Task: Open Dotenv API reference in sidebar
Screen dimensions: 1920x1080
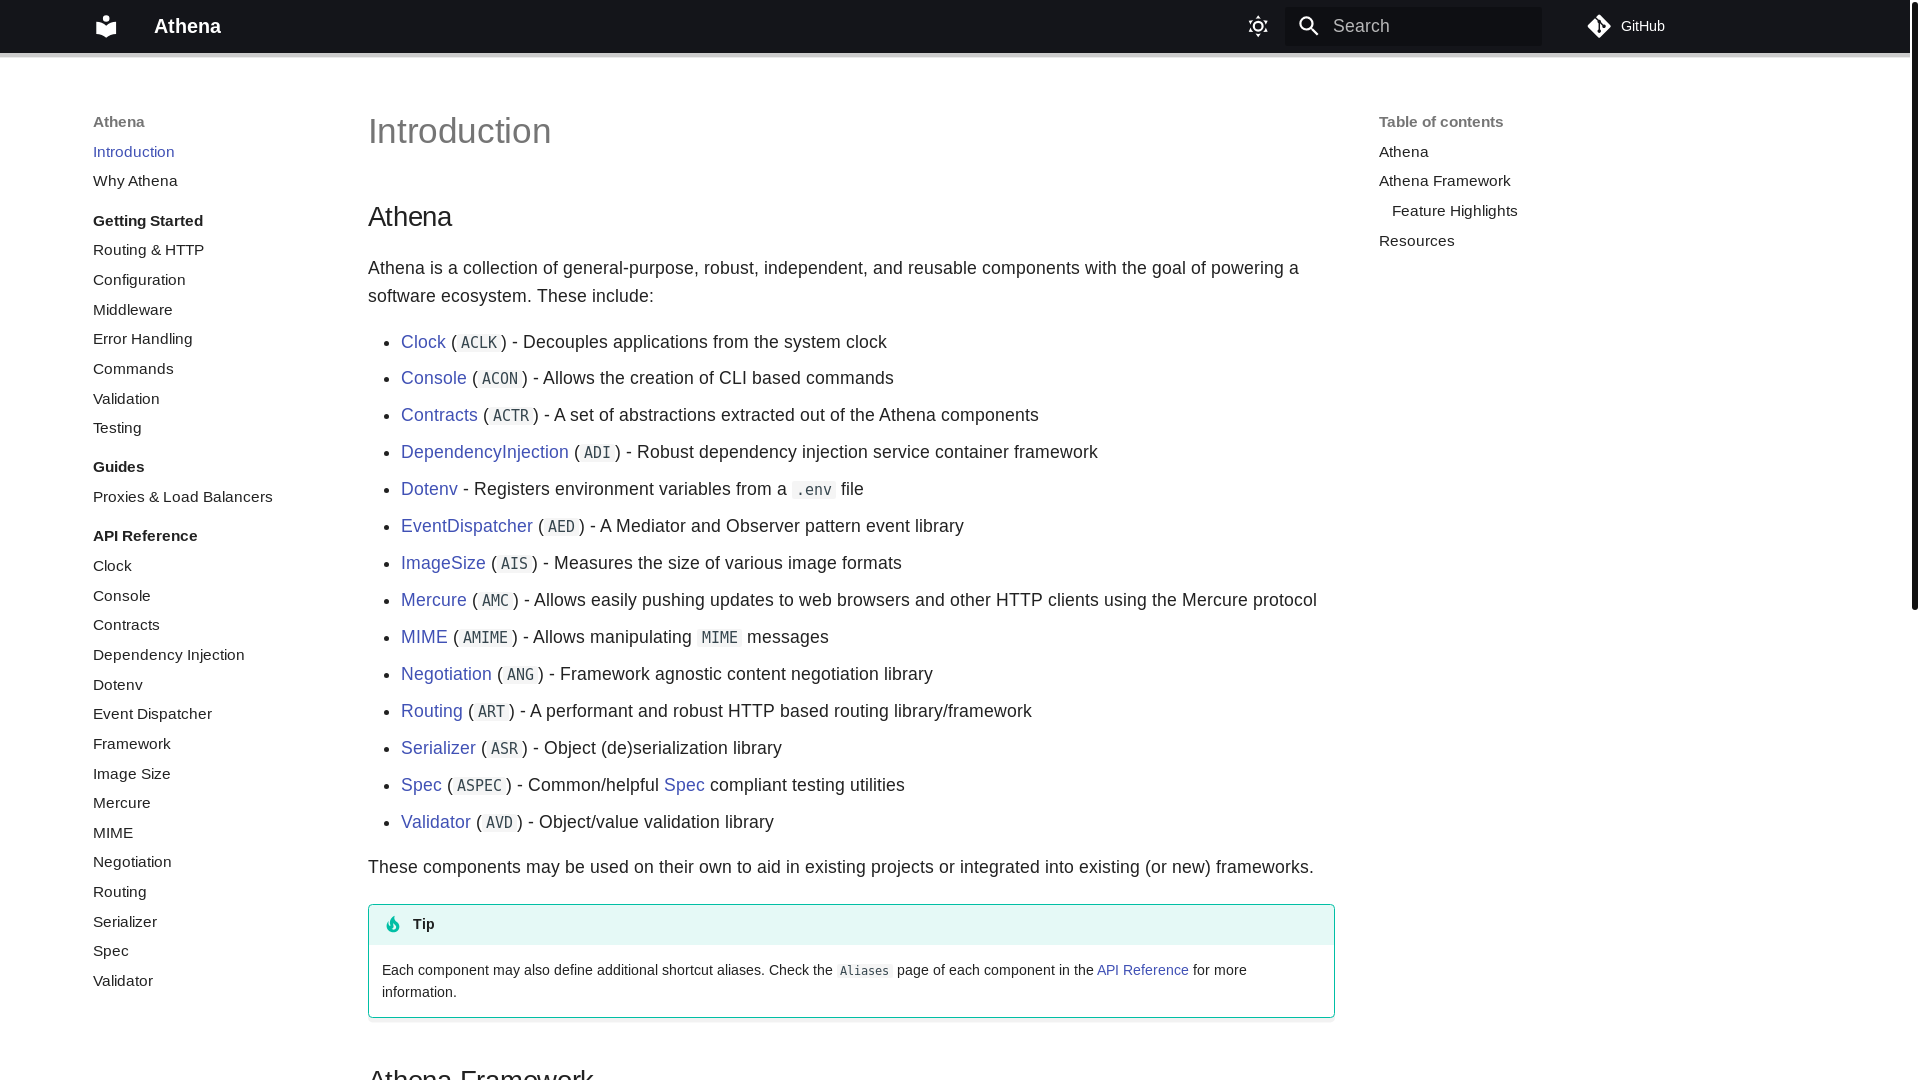Action: pyautogui.click(x=118, y=685)
